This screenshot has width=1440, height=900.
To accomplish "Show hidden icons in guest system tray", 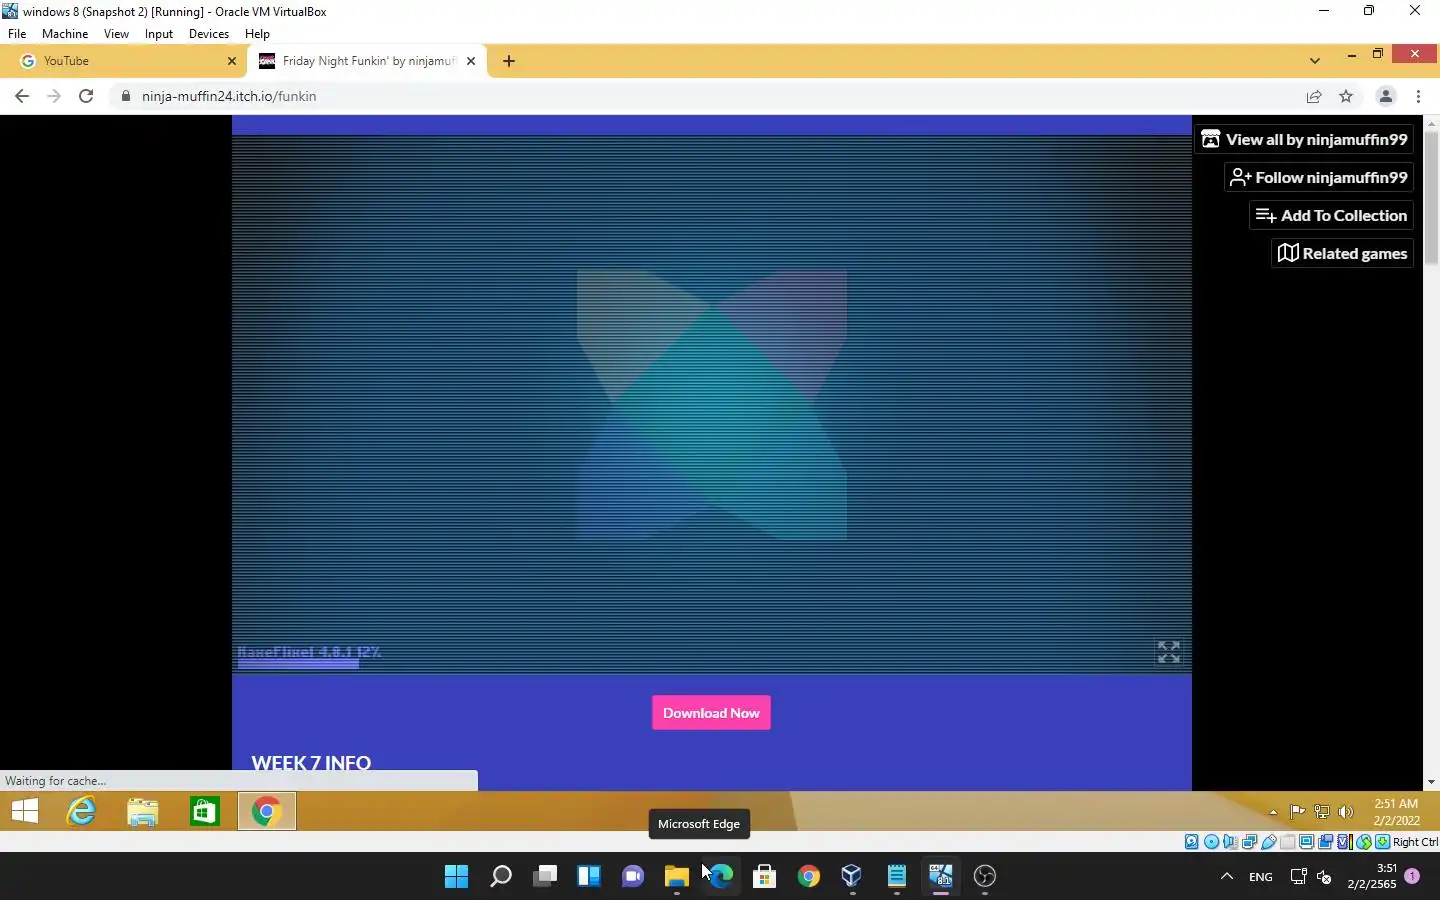I will 1273,812.
